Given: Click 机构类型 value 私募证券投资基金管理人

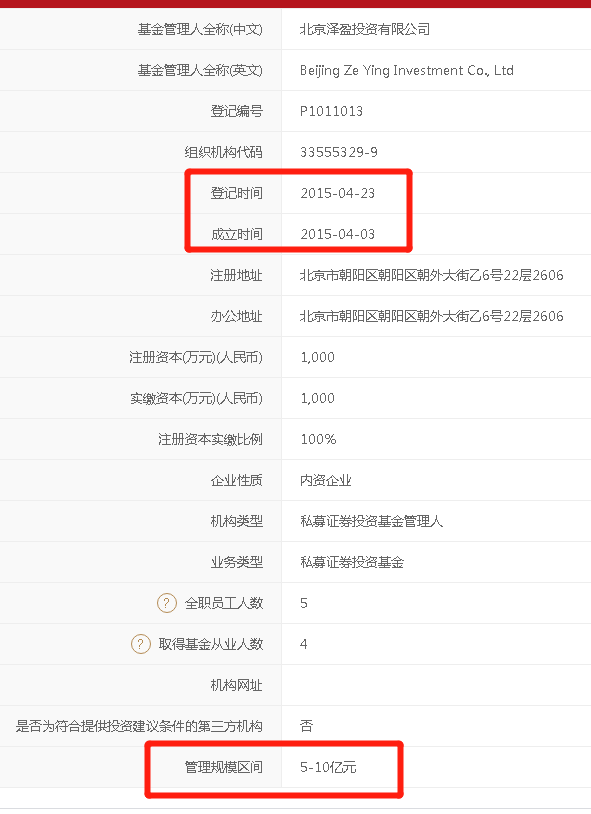Looking at the screenshot, I should coord(371,521).
